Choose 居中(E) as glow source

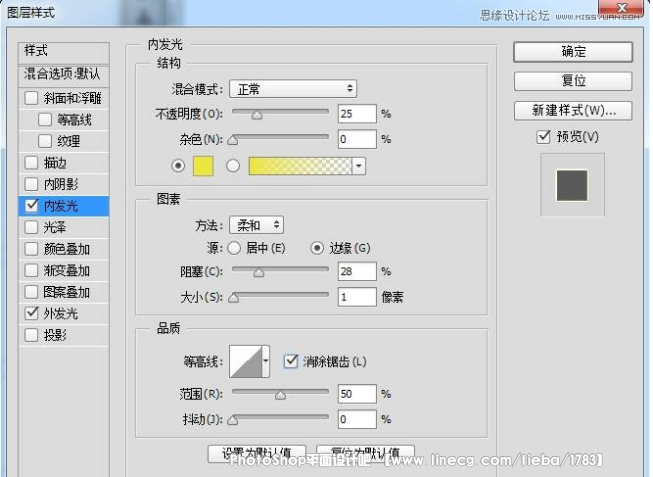[234, 248]
